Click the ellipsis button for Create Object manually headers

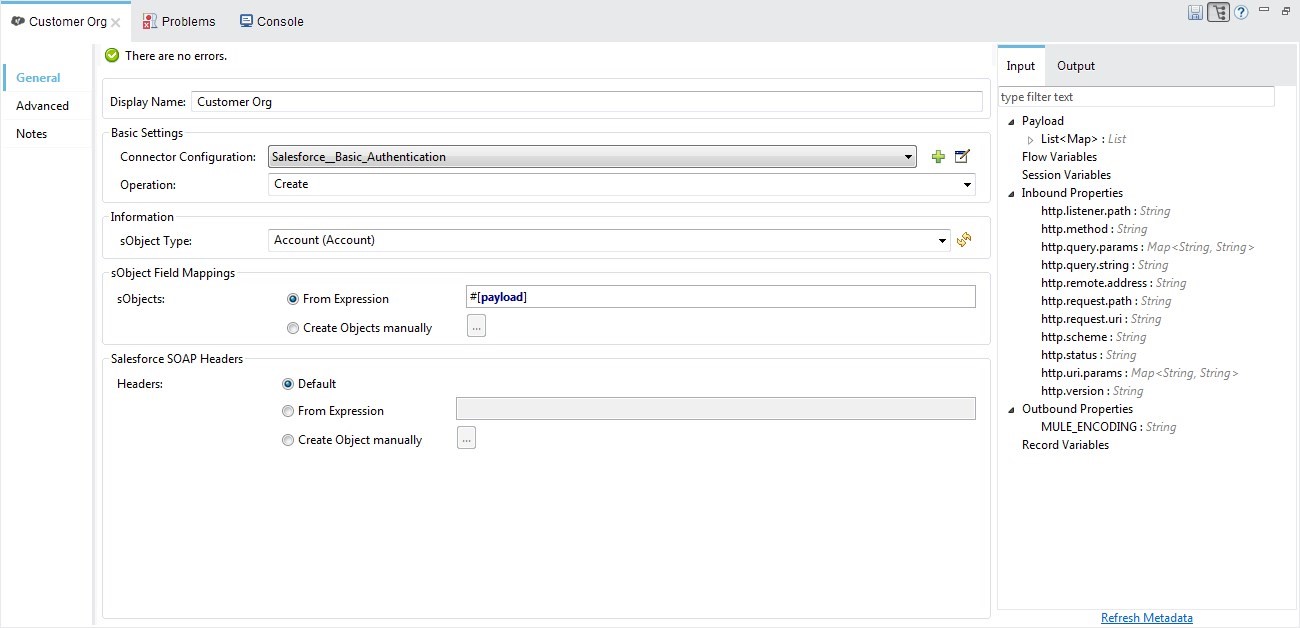[466, 438]
